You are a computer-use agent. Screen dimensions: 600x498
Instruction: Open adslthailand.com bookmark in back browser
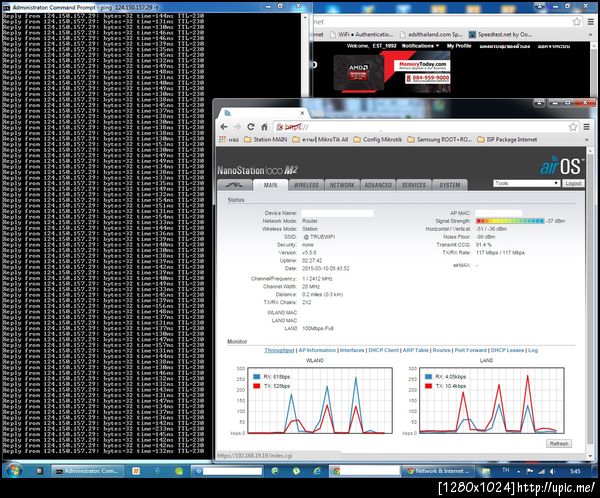tap(431, 34)
